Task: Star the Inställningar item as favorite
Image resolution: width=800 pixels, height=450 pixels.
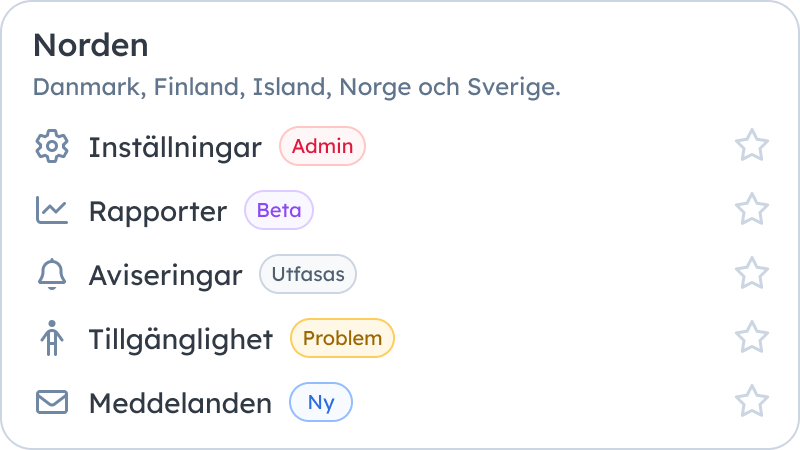Action: [x=752, y=146]
